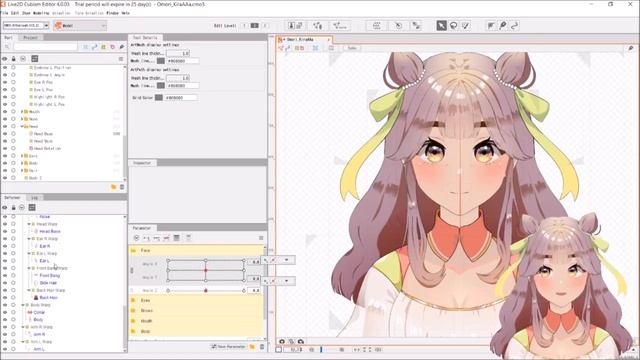This screenshot has width=640, height=360.
Task: Open the Window menu
Action: click(112, 13)
